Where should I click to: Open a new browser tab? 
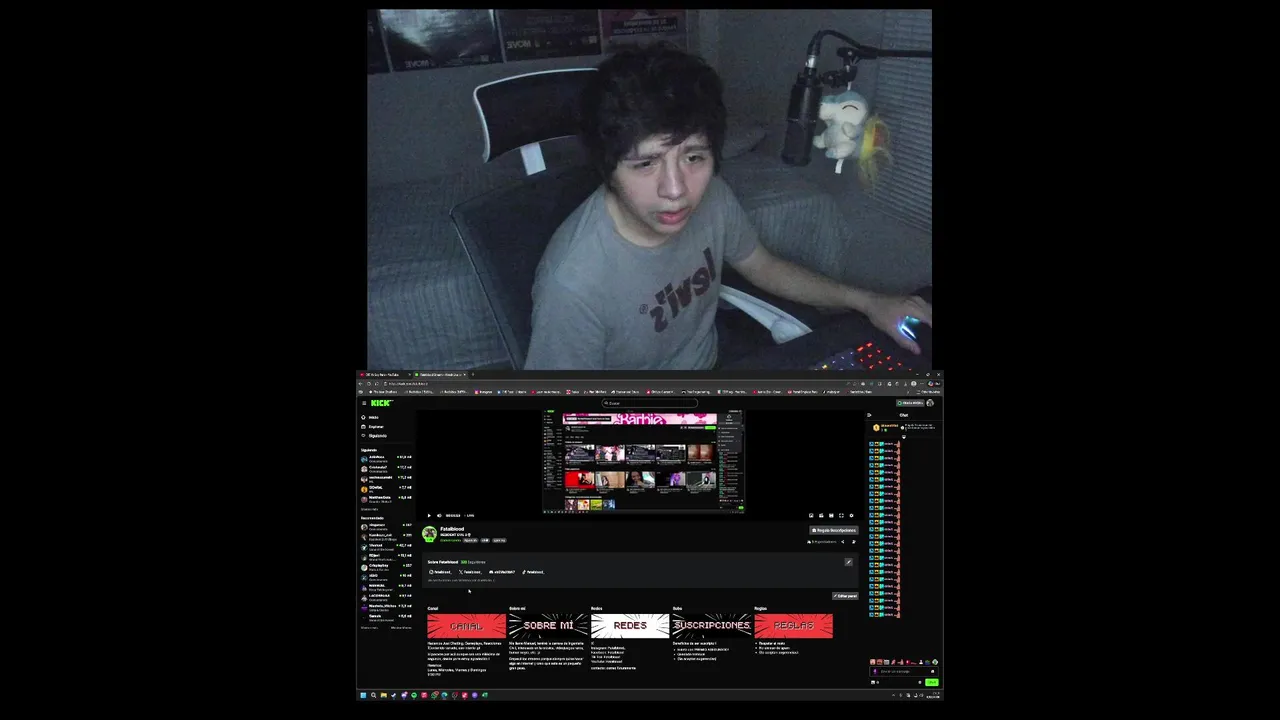point(473,374)
